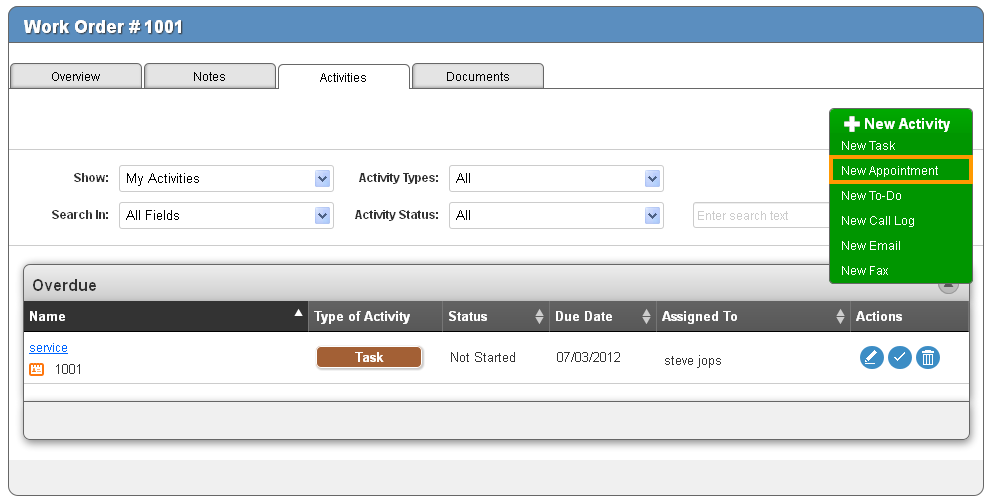Sort by the Due Date column header
993x500 pixels.
point(584,317)
